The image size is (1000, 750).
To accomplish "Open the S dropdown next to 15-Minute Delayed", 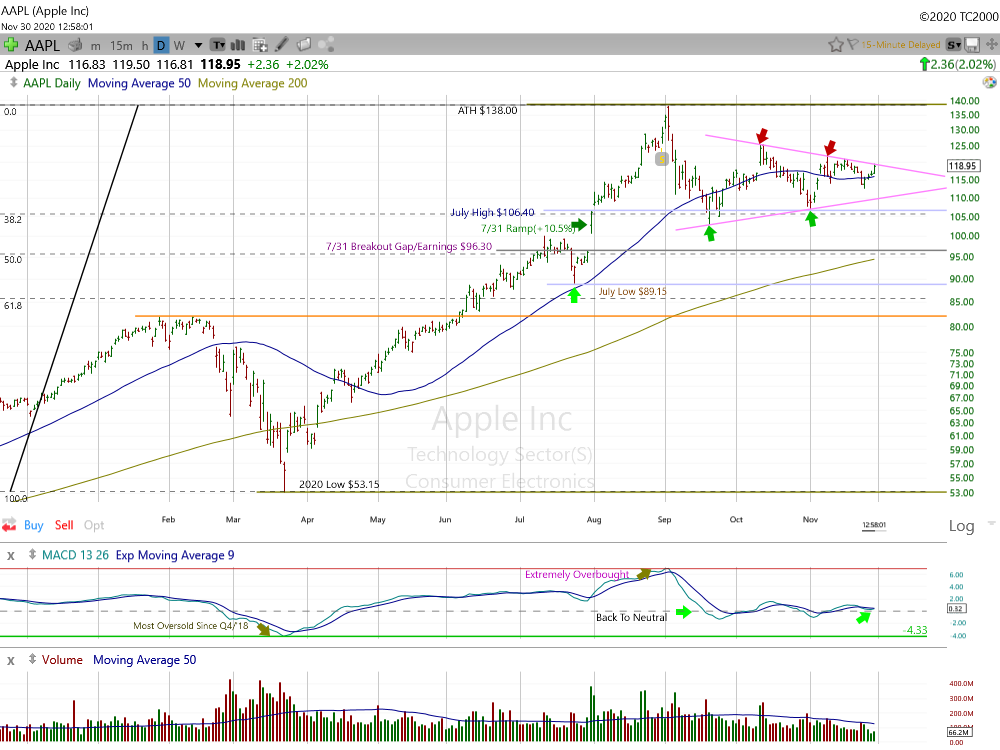I will (x=953, y=45).
